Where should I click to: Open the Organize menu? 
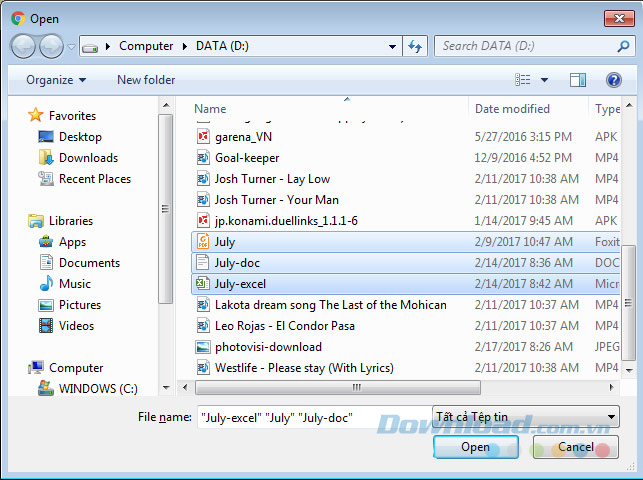[x=56, y=80]
